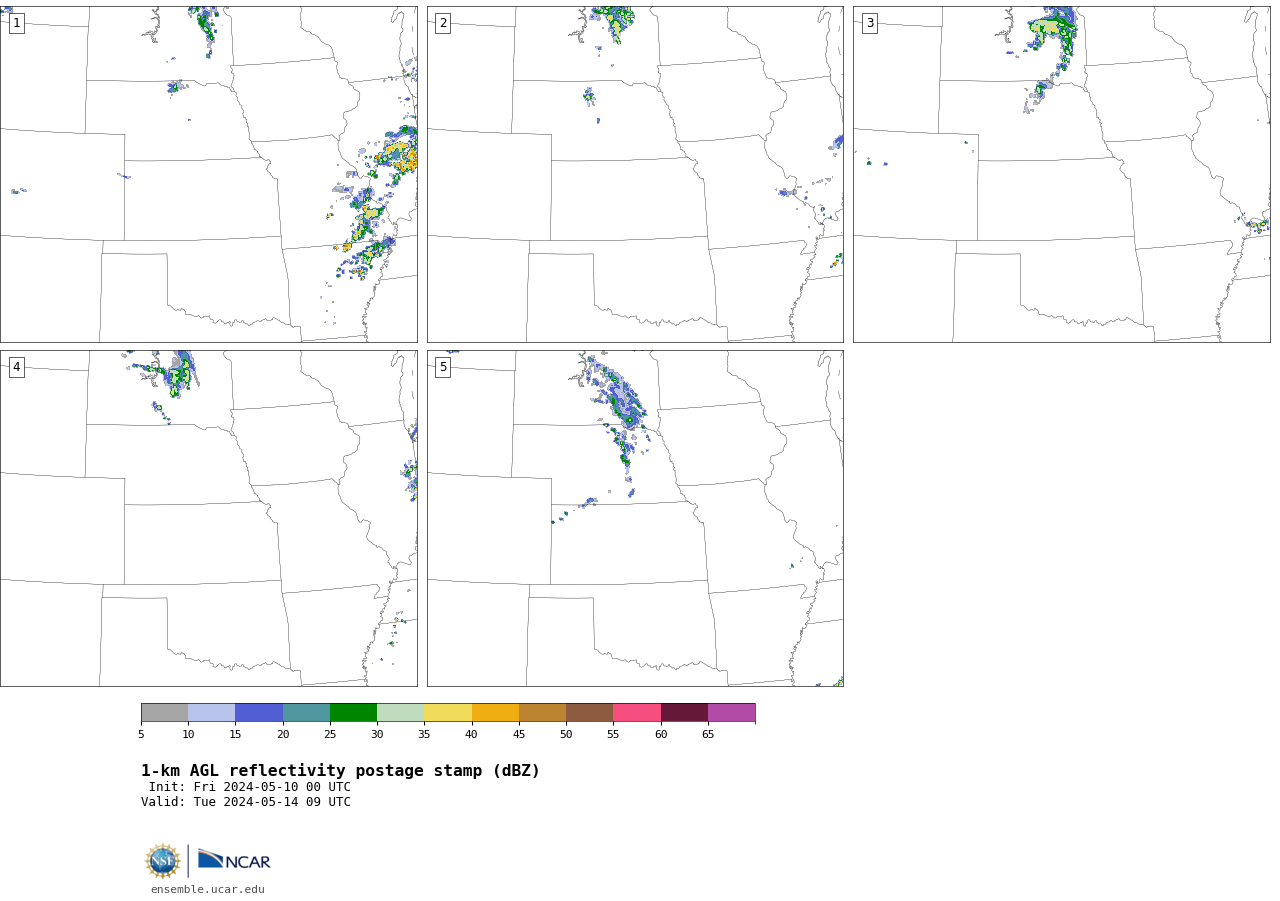Screen dimensions: 1280x901
Task: Click the maroon 60-65 dBZ swatch
Action: click(x=684, y=712)
